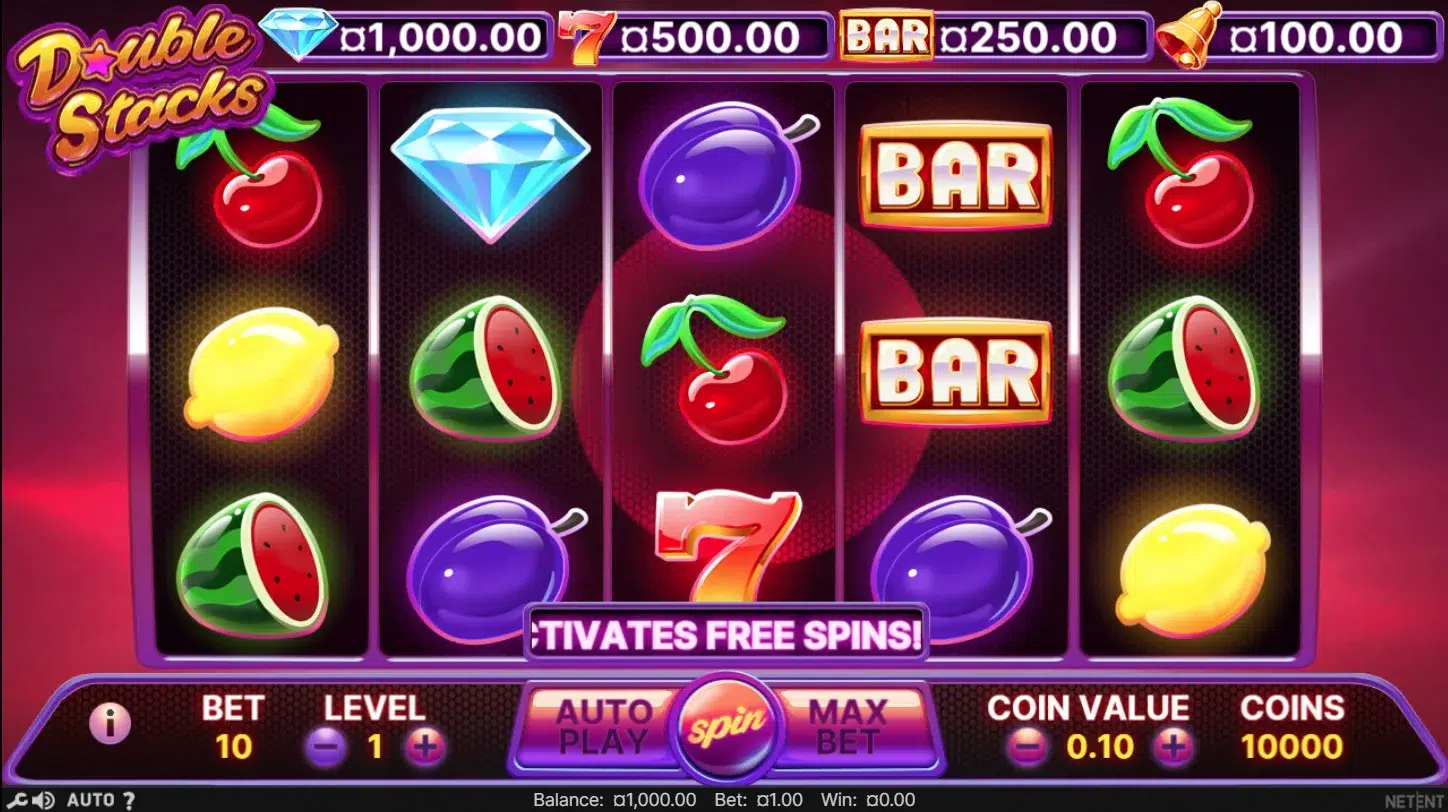
Task: Click the golden bell payout icon
Action: (1191, 35)
